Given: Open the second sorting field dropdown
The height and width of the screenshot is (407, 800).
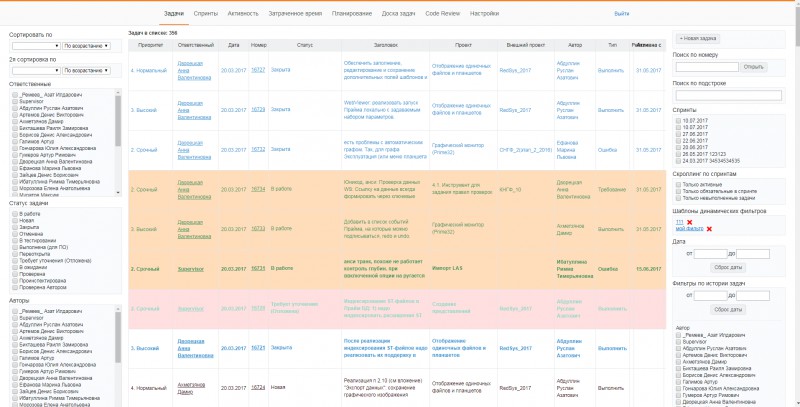Looking at the screenshot, I should click(33, 71).
